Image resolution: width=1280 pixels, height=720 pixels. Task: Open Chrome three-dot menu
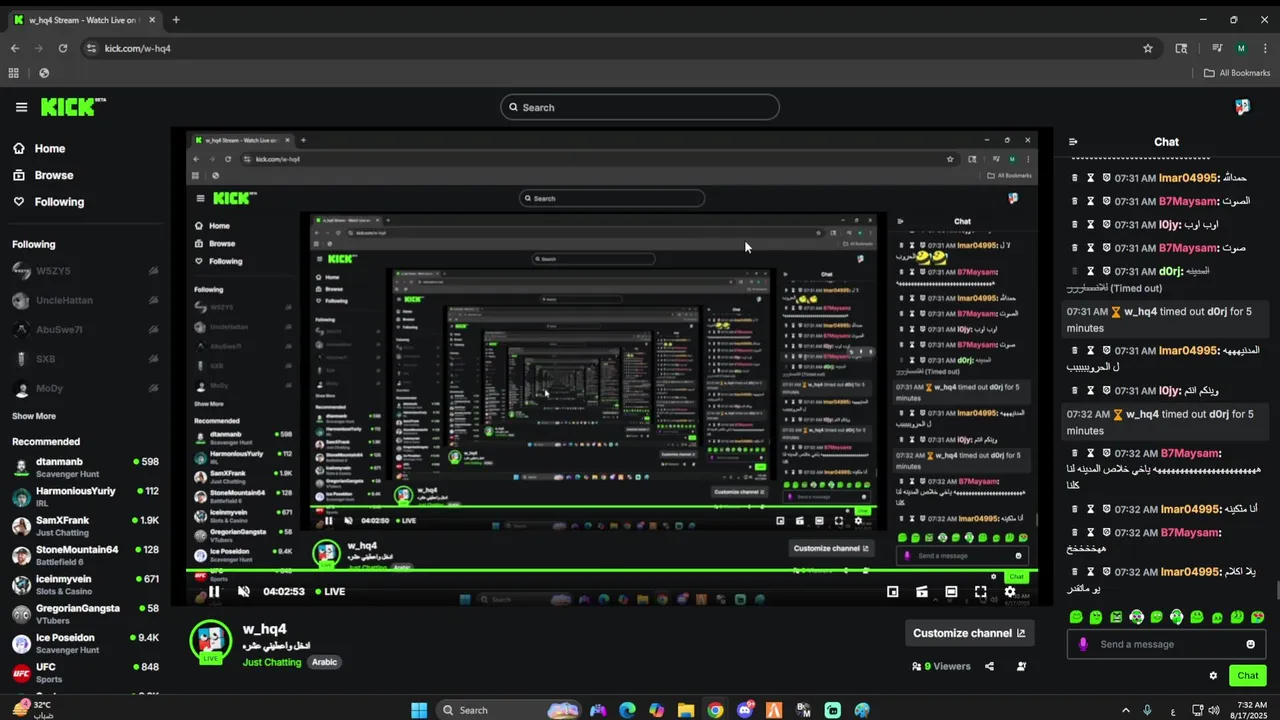point(1264,48)
